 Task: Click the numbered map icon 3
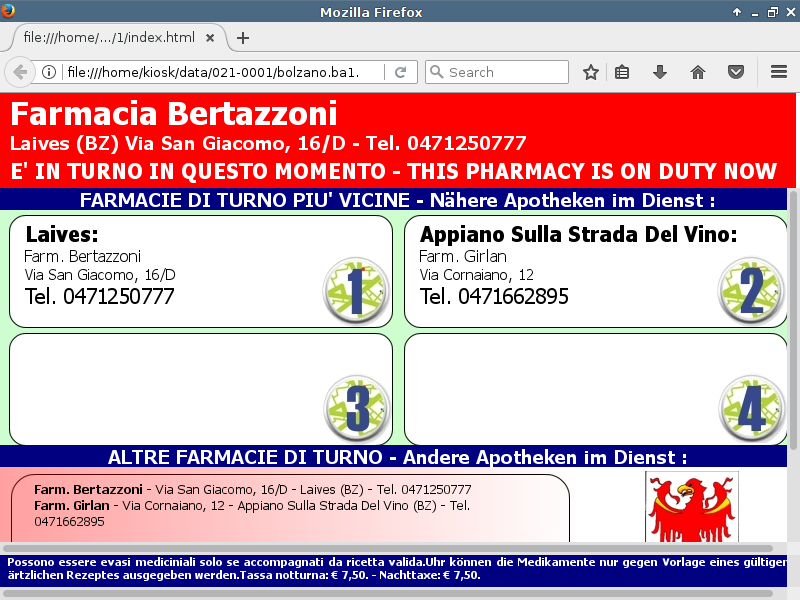356,409
